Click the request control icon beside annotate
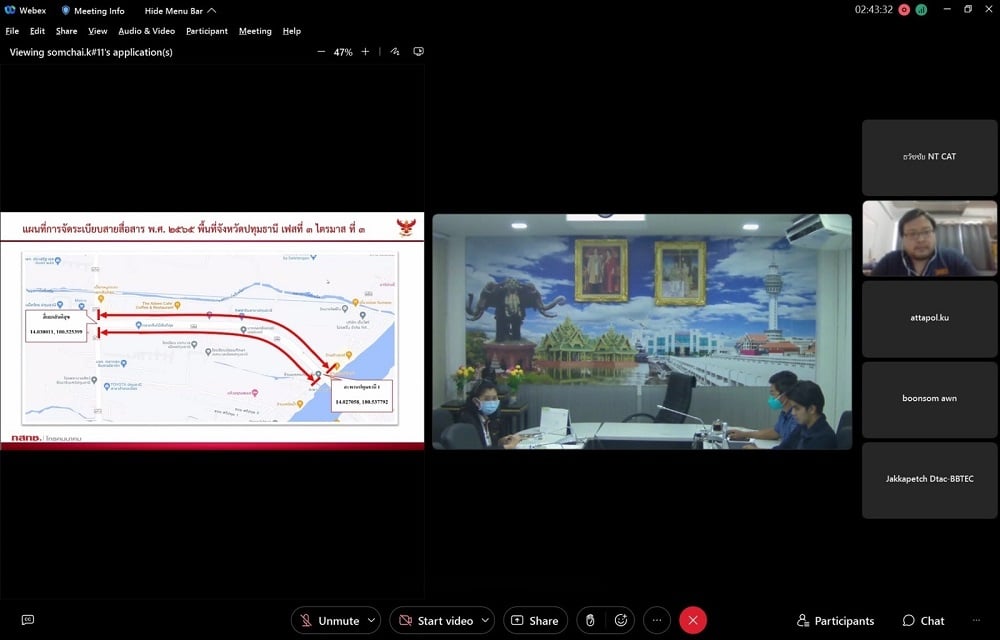This screenshot has width=1000, height=640. tap(418, 52)
